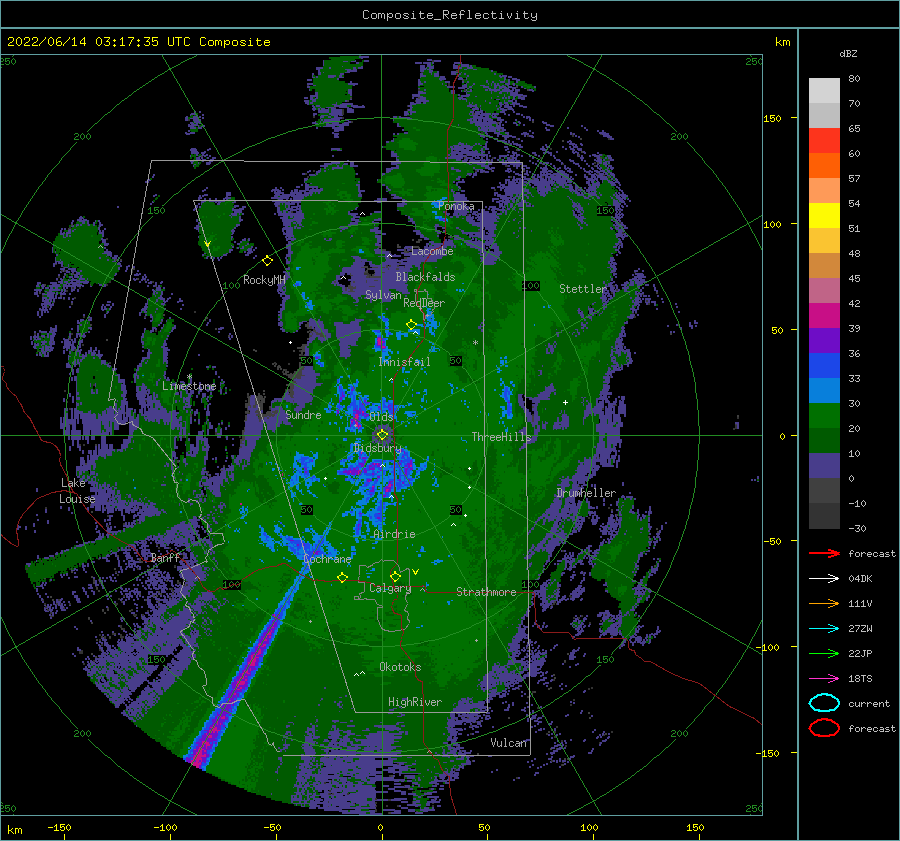Click the dBZ legend heading
This screenshot has height=841, width=900.
point(848,53)
